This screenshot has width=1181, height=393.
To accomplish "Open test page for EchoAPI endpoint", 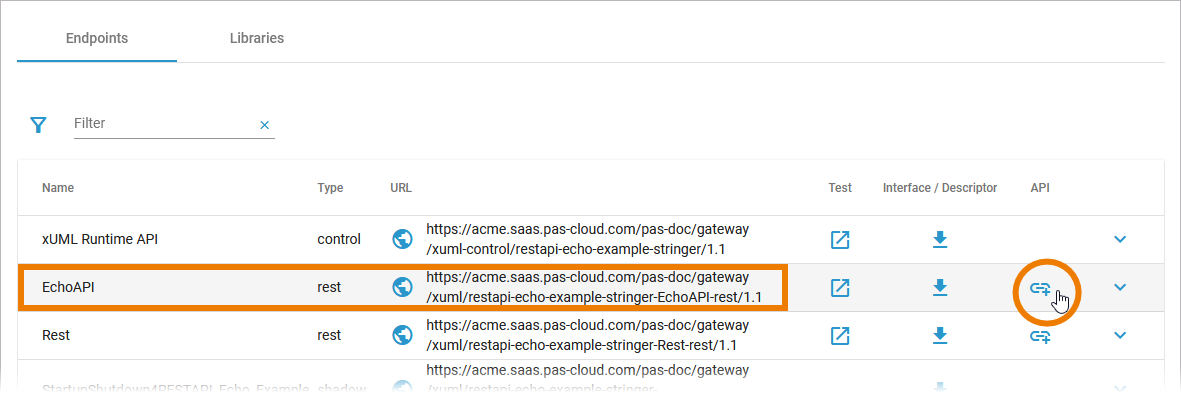I will [840, 288].
